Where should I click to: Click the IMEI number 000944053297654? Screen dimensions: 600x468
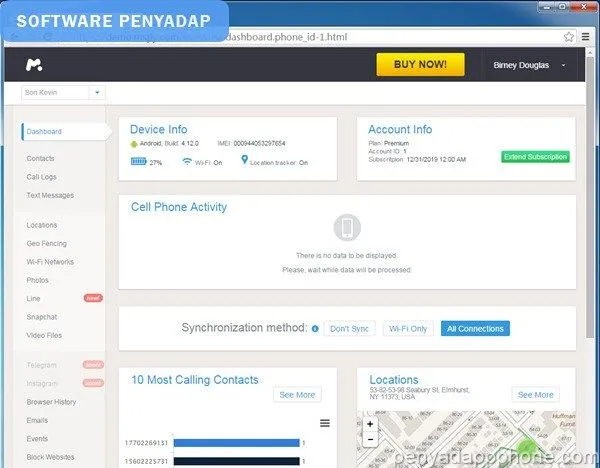click(x=259, y=143)
